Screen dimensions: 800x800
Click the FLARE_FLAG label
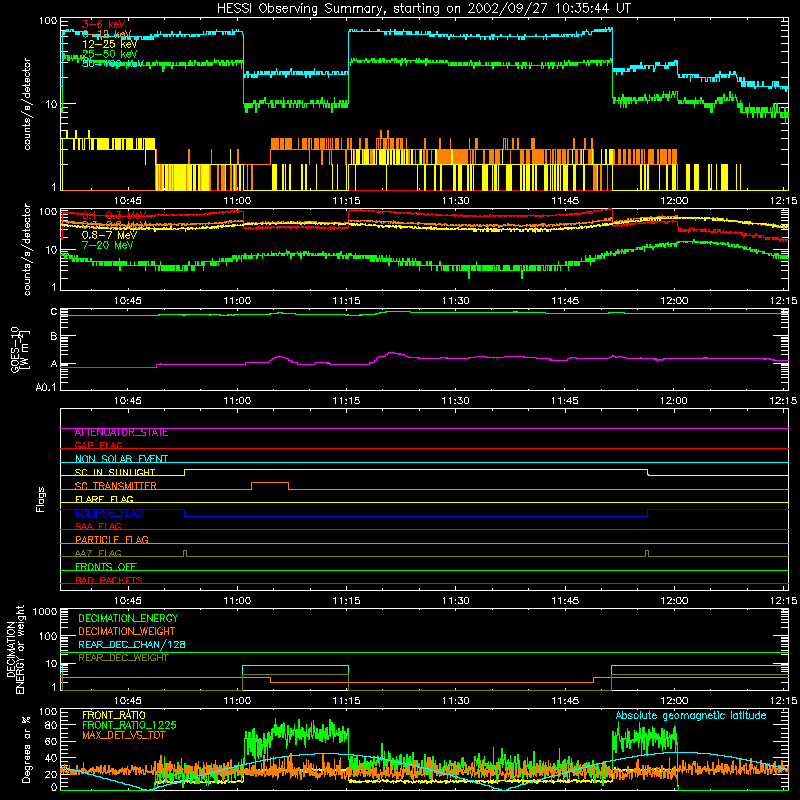[x=104, y=499]
